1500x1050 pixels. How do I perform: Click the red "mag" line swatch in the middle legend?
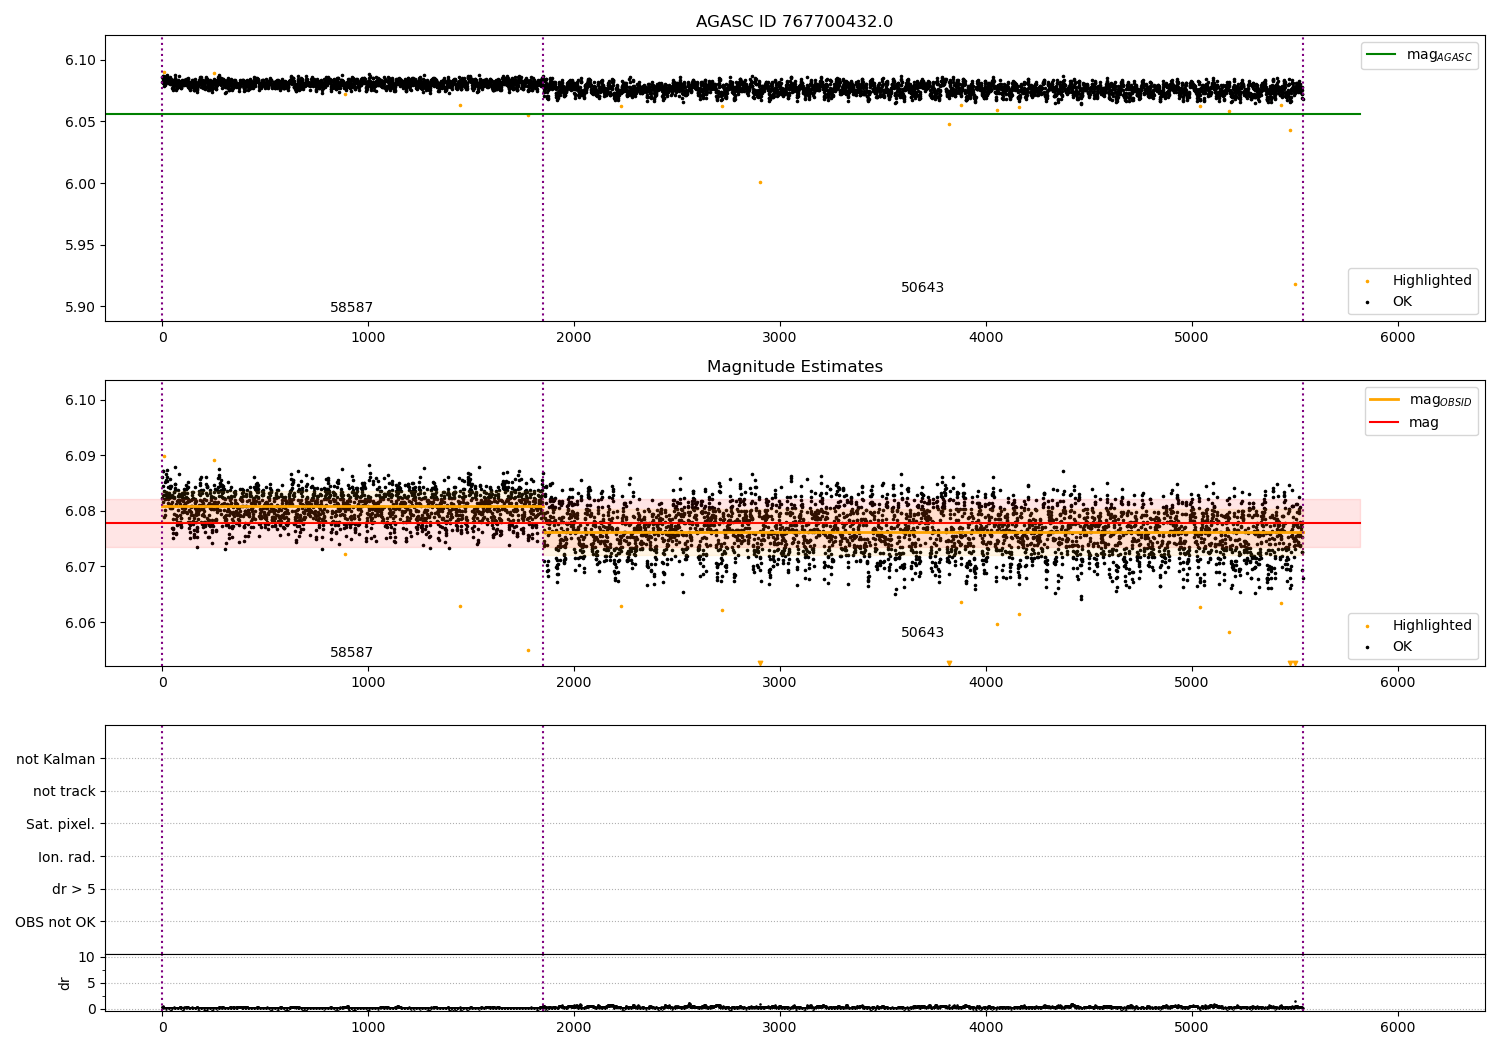(1385, 423)
